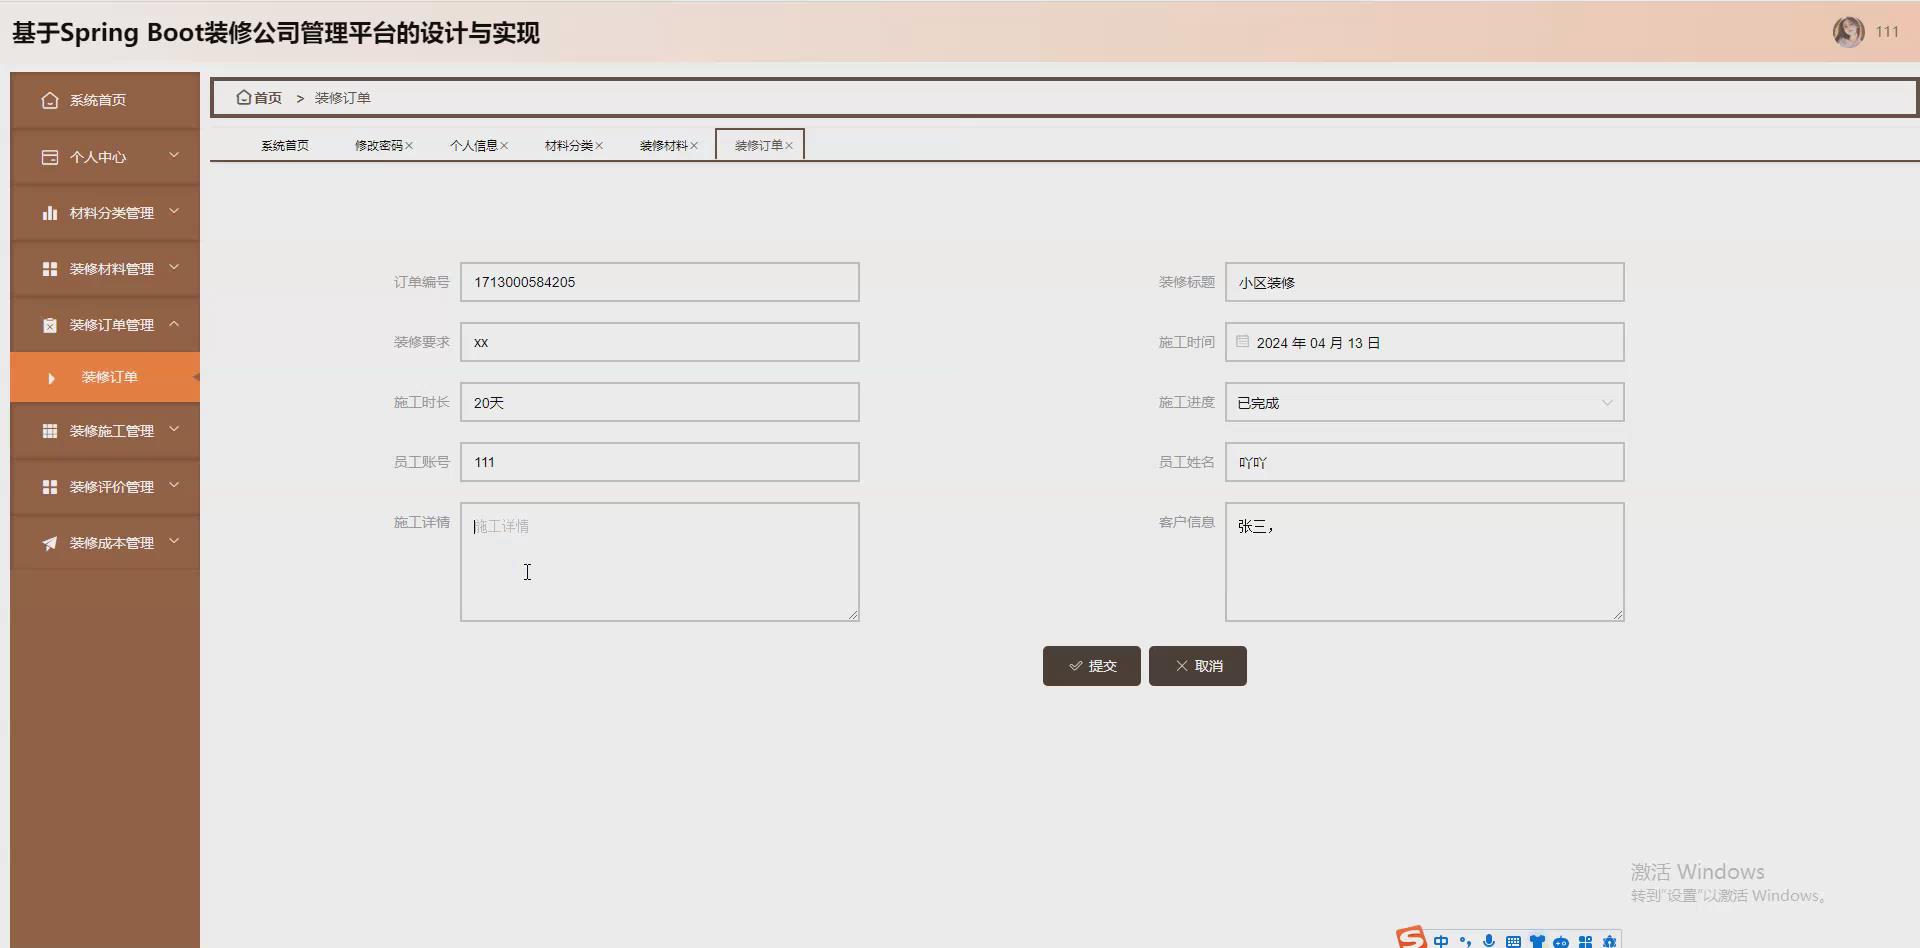Click the paper plane icon for 装修成本管理

[49, 542]
